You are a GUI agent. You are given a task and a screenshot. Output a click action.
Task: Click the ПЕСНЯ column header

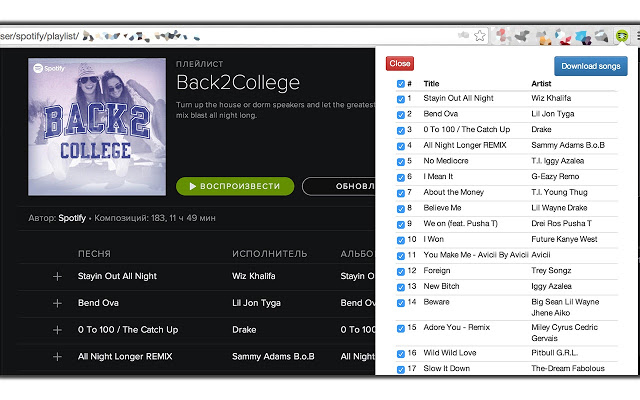coord(94,254)
